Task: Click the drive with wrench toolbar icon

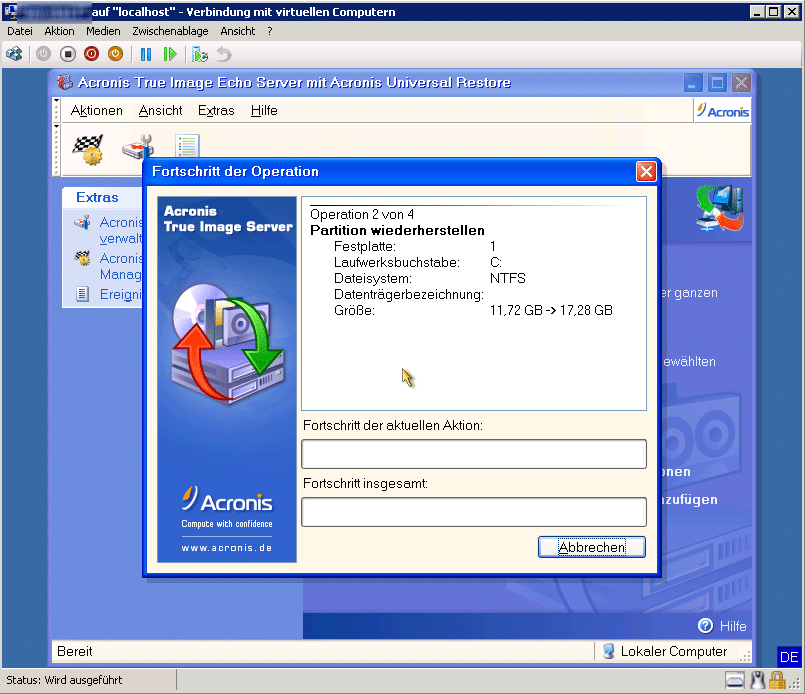Action: (138, 147)
